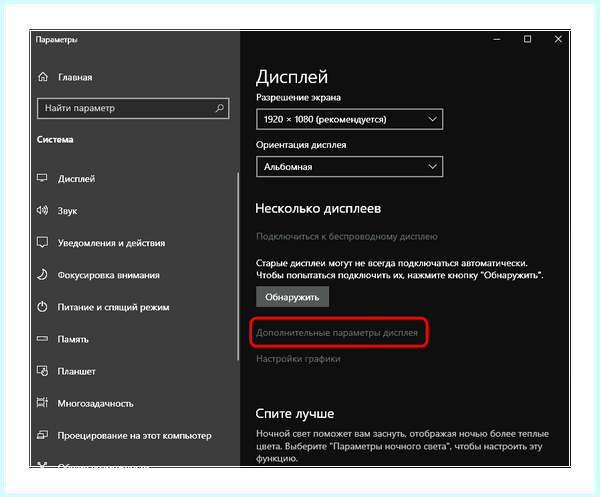Open the Разрешение экрана dropdown
Viewport: 600px width, 497px height.
349,119
